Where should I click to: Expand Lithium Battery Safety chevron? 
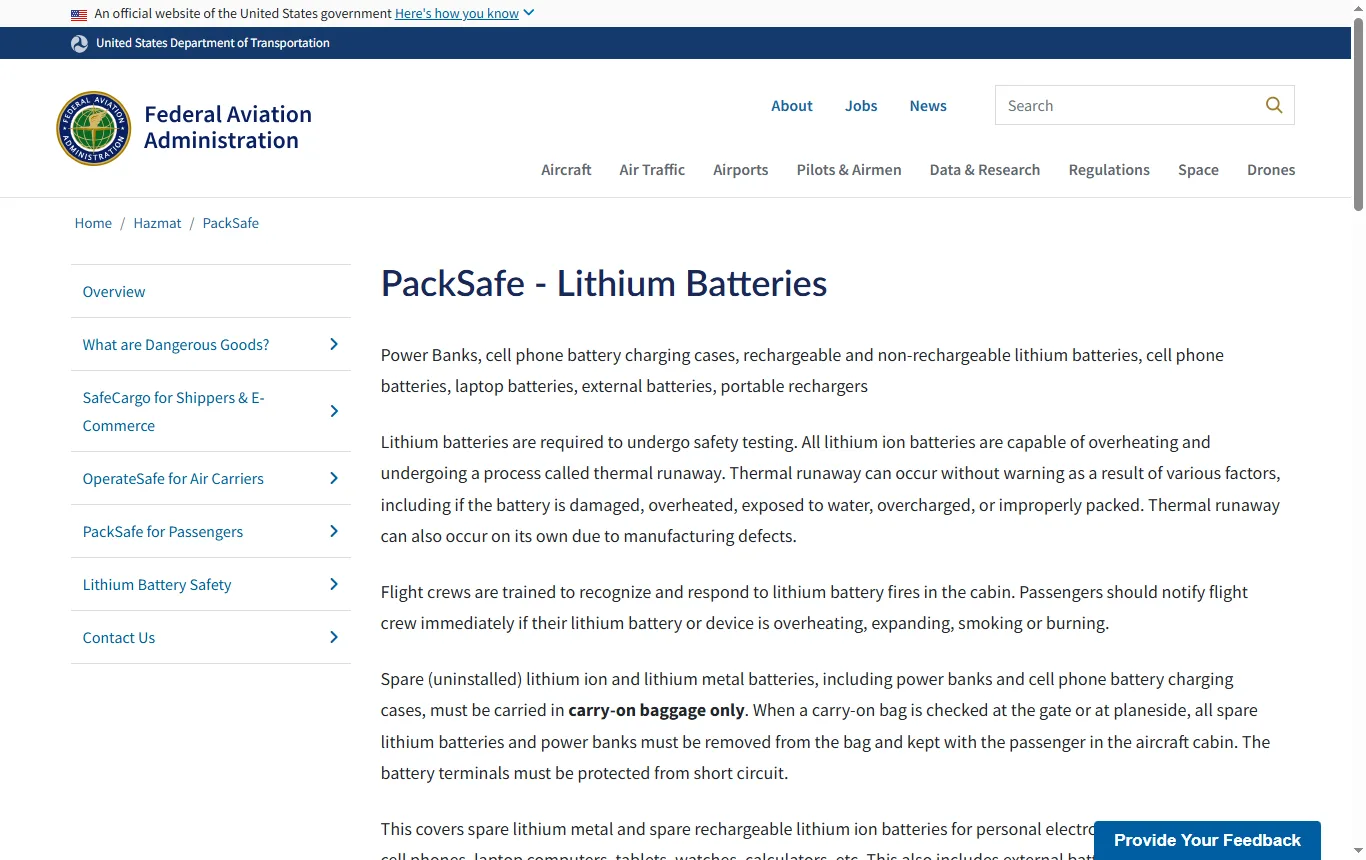(334, 584)
